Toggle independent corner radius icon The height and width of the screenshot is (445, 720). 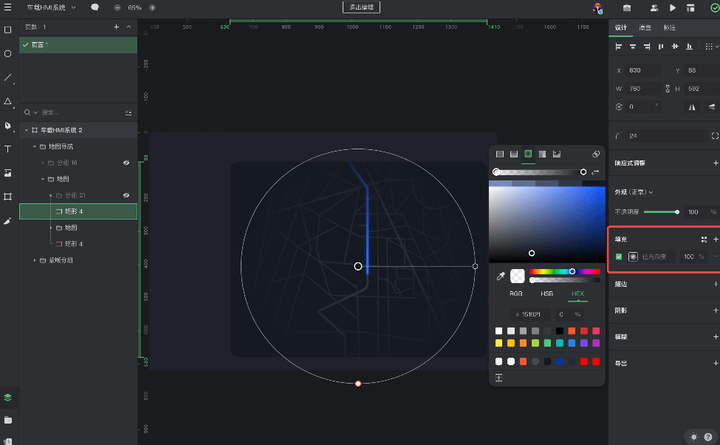(715, 136)
